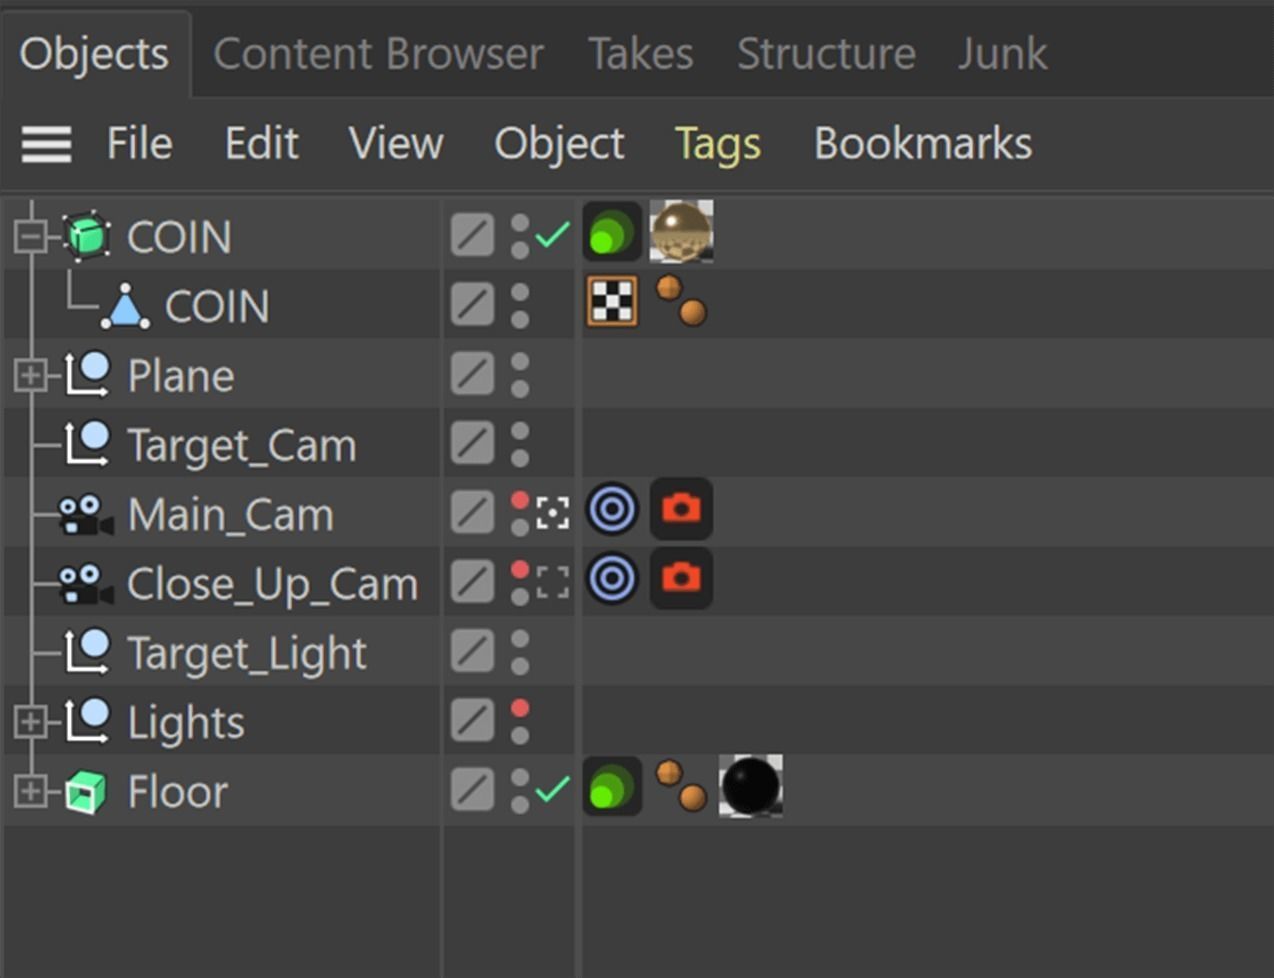Viewport: 1274px width, 978px height.
Task: Select the checkerboard texture tag on COIN child
Action: (612, 301)
